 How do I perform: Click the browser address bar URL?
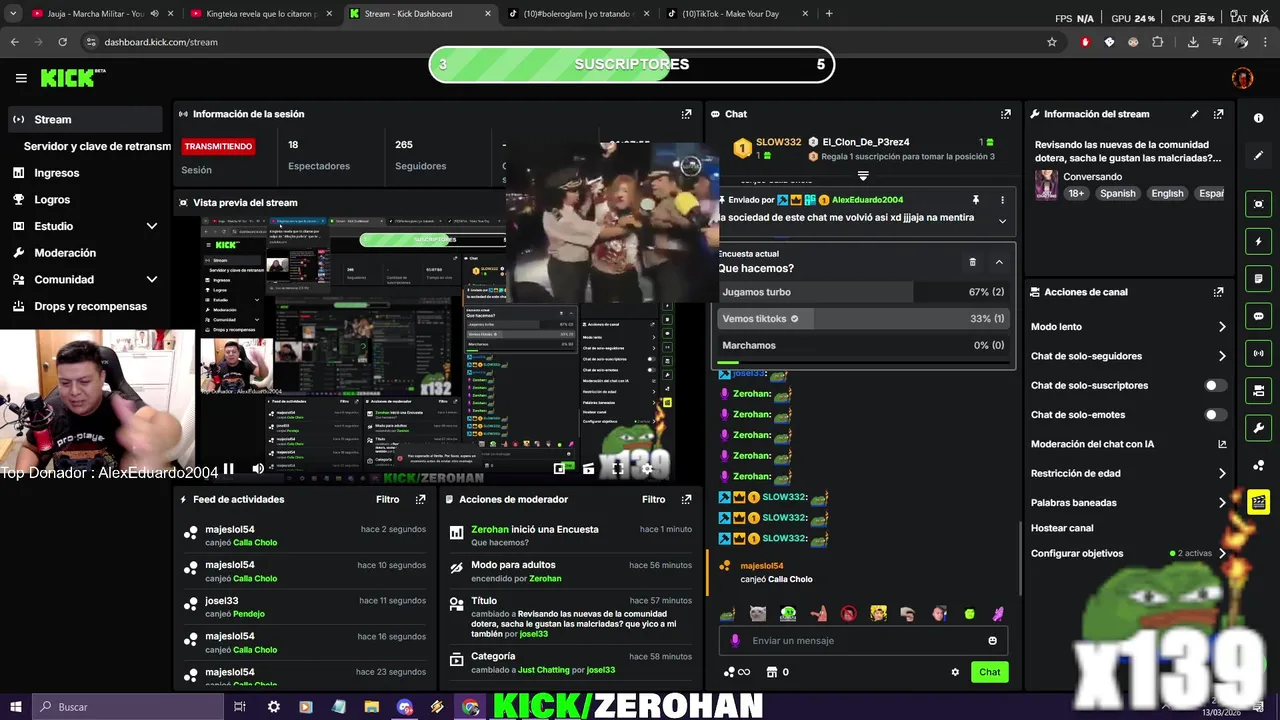161,42
